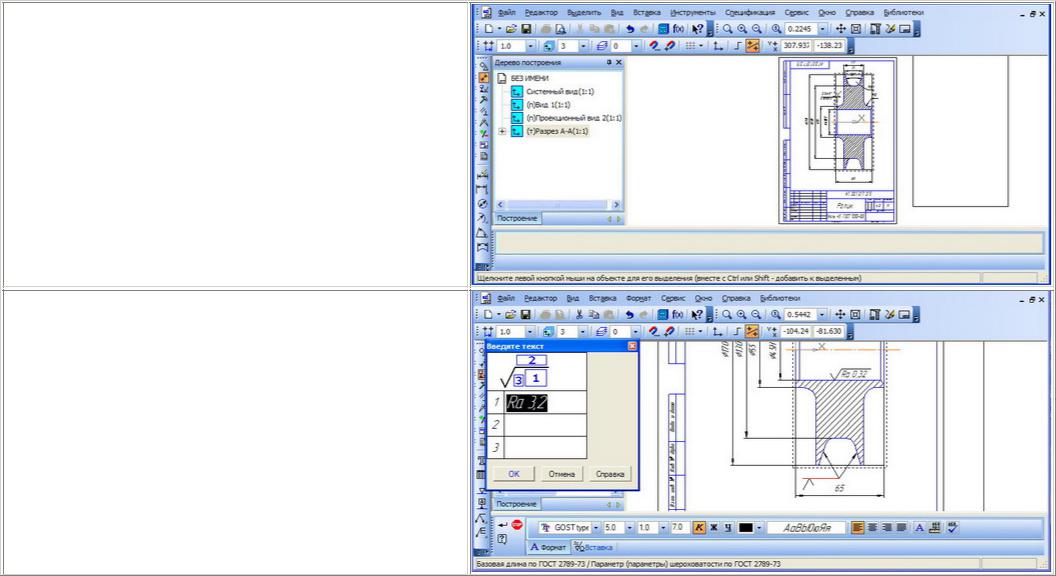Viewport: 1056px width, 576px height.
Task: Click show-all fit icon in top window
Action: pos(855,29)
